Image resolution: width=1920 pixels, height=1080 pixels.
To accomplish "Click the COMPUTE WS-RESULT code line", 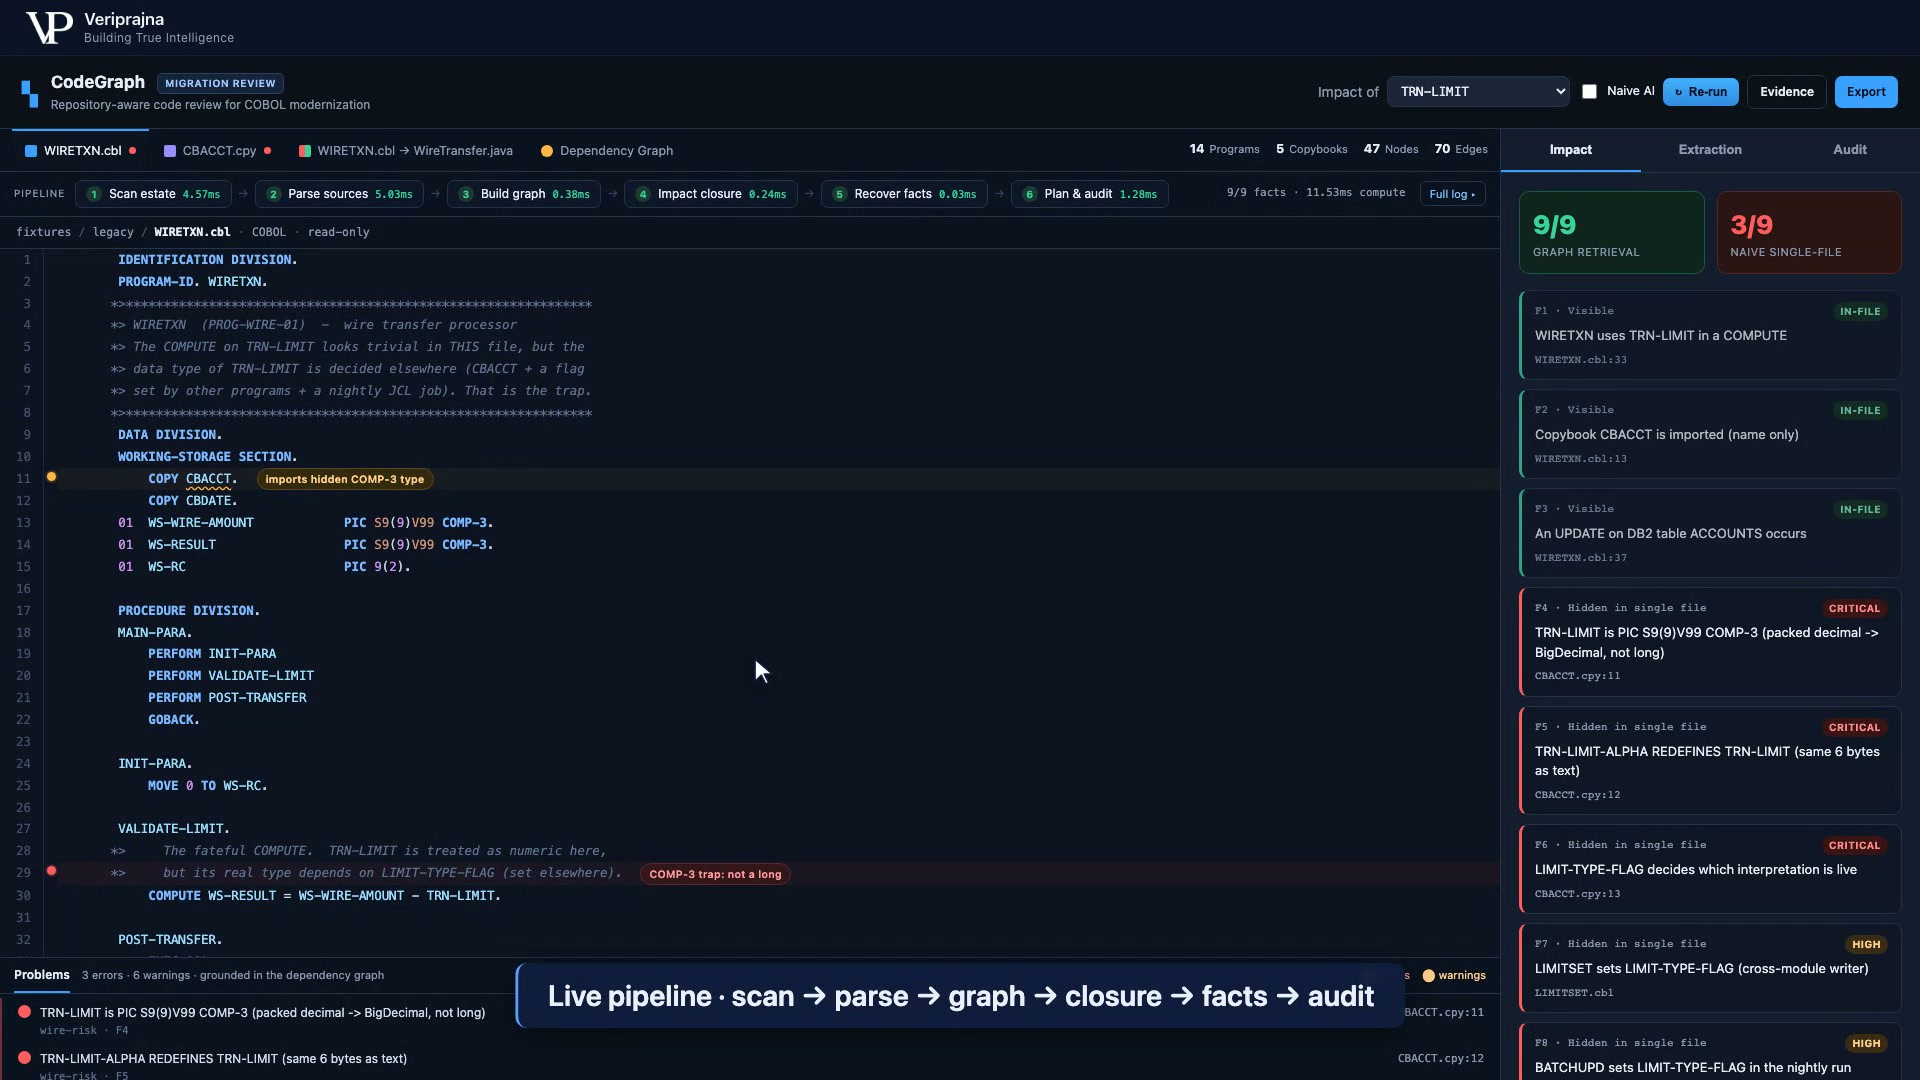I will pyautogui.click(x=324, y=896).
